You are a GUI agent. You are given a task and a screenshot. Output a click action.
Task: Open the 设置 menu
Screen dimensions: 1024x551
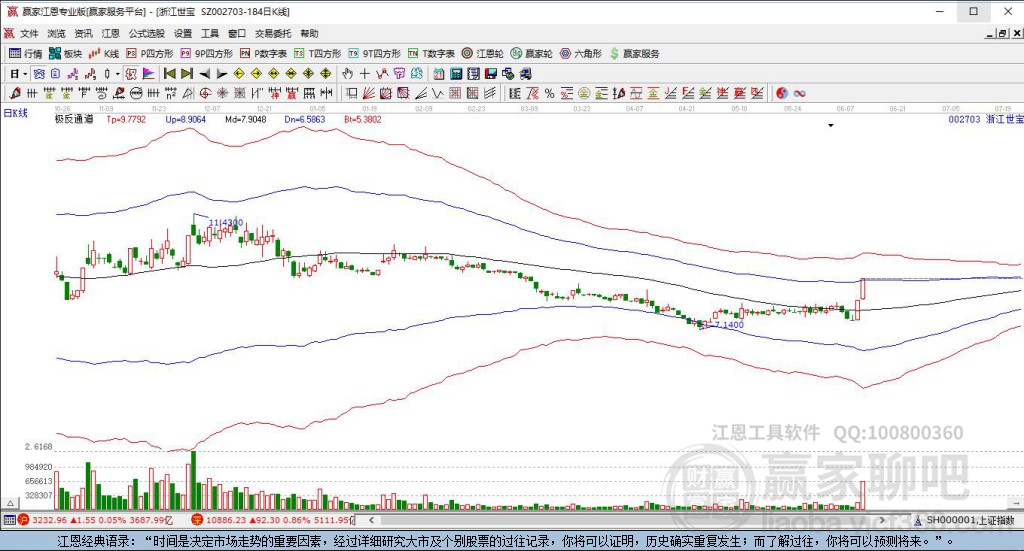coord(183,33)
